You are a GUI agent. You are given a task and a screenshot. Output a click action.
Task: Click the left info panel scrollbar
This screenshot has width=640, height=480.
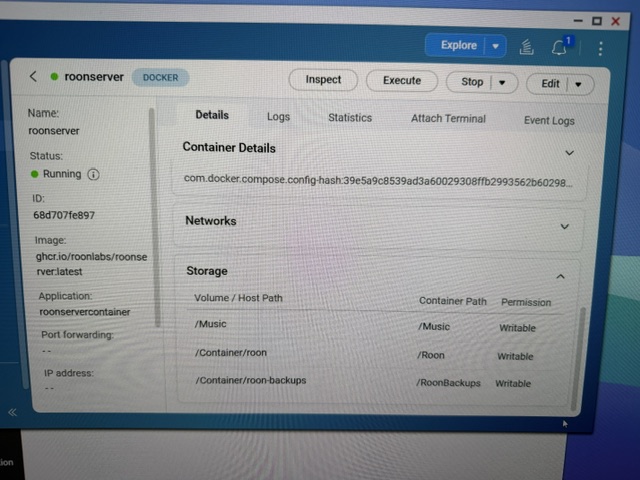click(154, 217)
